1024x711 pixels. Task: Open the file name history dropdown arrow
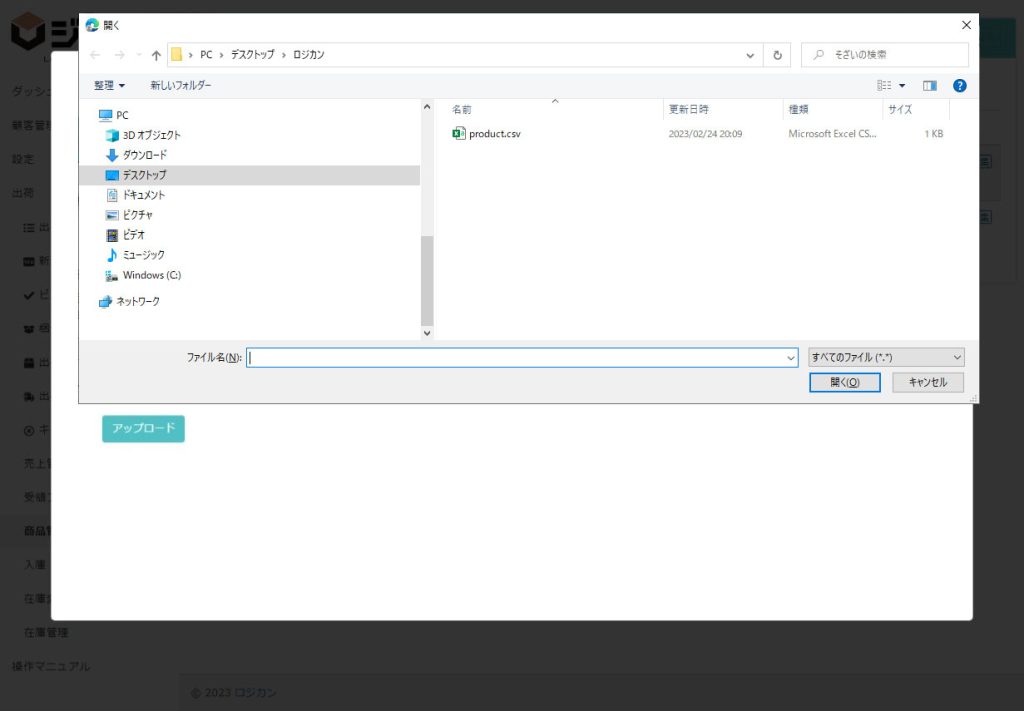click(791, 357)
